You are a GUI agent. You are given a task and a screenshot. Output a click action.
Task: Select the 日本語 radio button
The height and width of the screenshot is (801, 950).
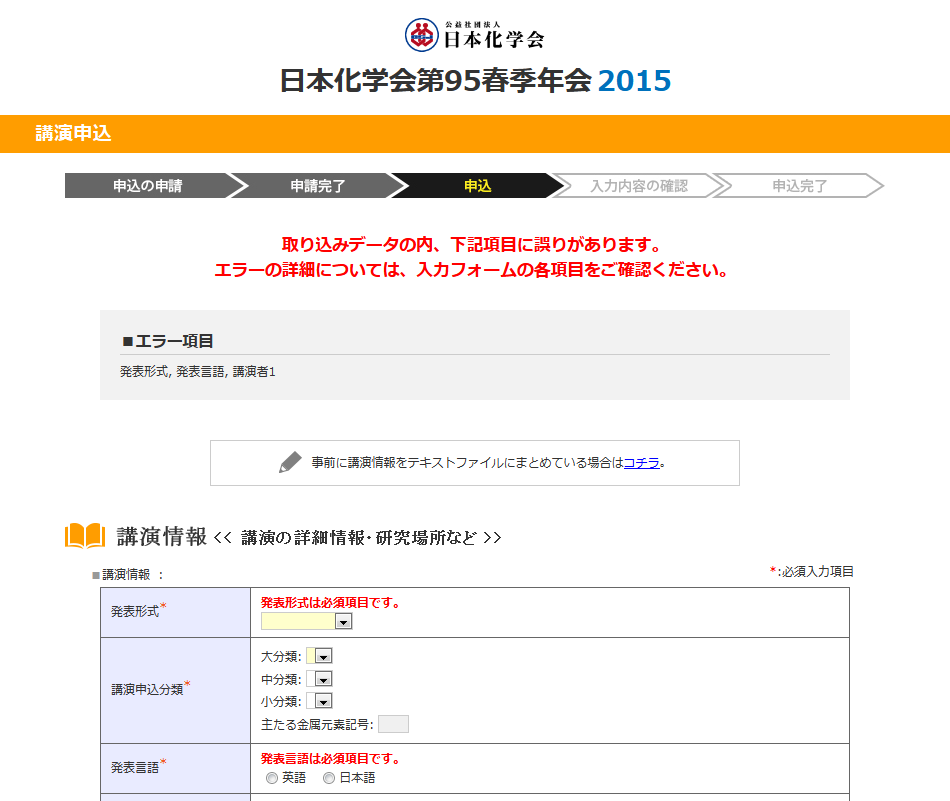(x=328, y=778)
